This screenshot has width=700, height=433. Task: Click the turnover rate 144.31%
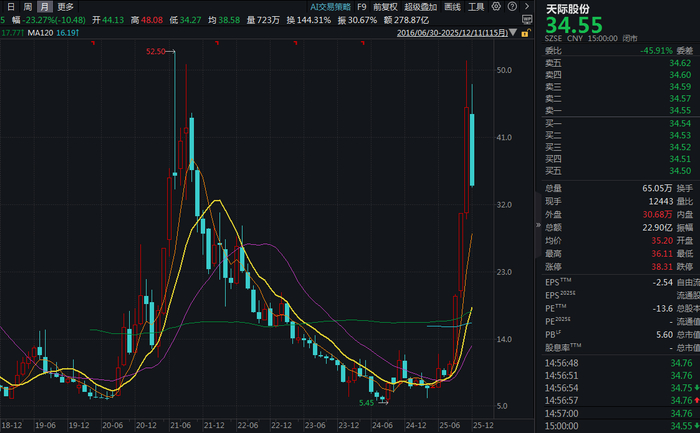[314, 20]
